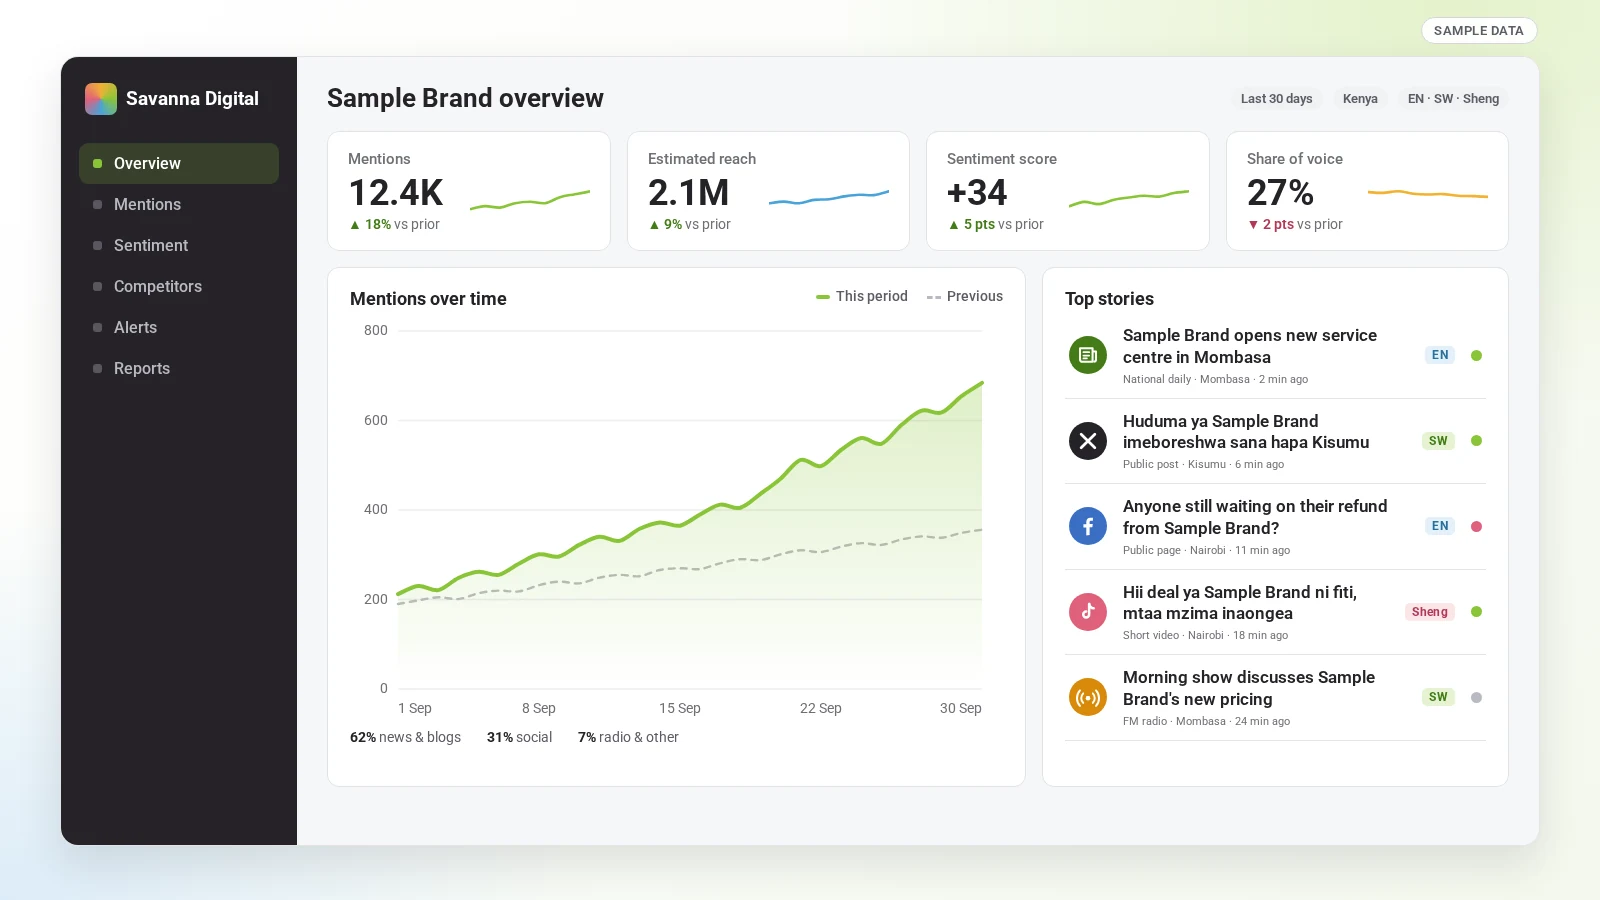Screen dimensions: 1600x900
Task: Click the red sentiment dot on the refund story
Action: point(1476,526)
